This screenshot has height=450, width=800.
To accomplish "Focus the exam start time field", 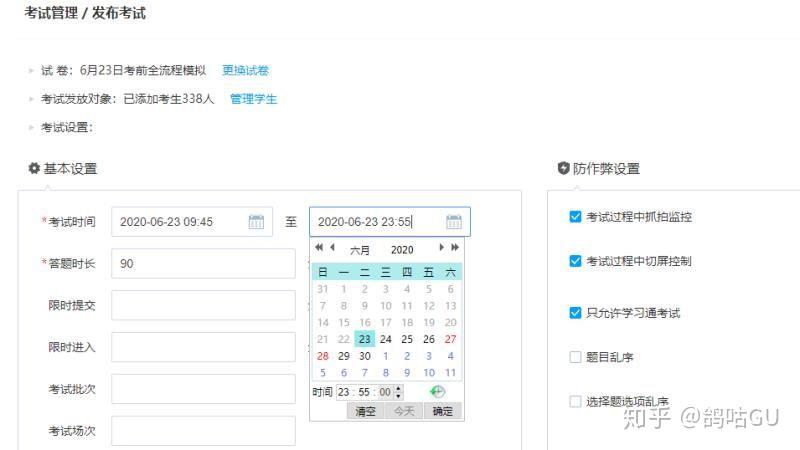I will click(x=192, y=222).
